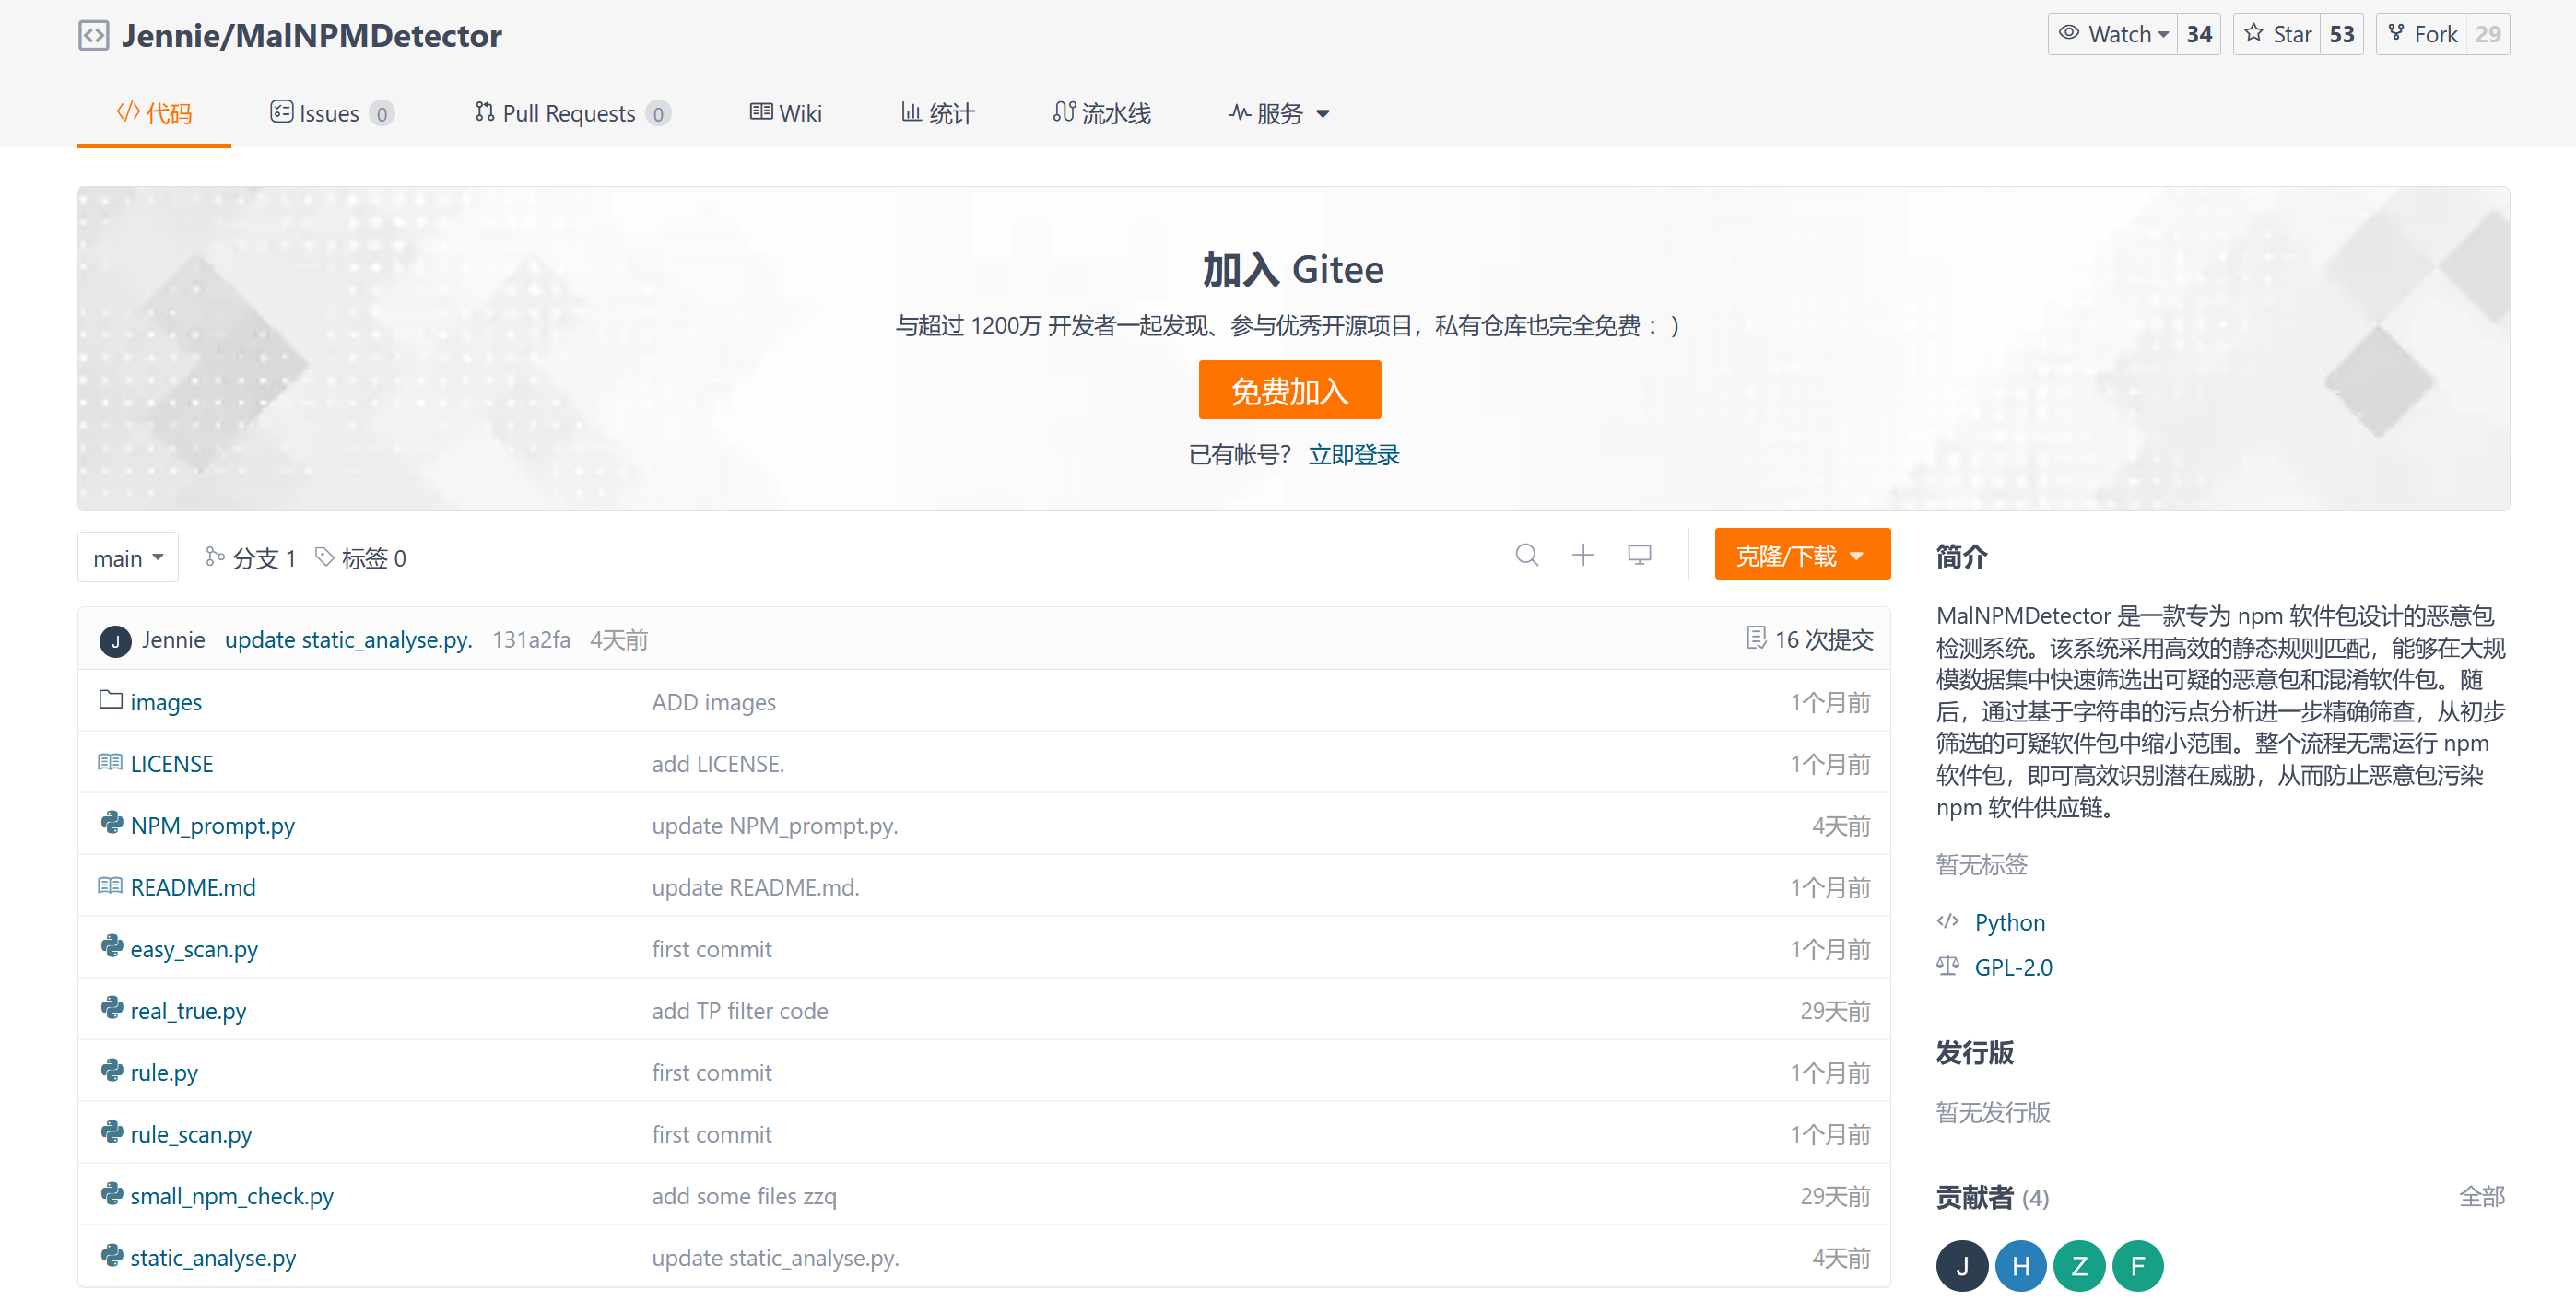This screenshot has width=2576, height=1313.
Task: Open the static_analyse.py file
Action: click(213, 1257)
